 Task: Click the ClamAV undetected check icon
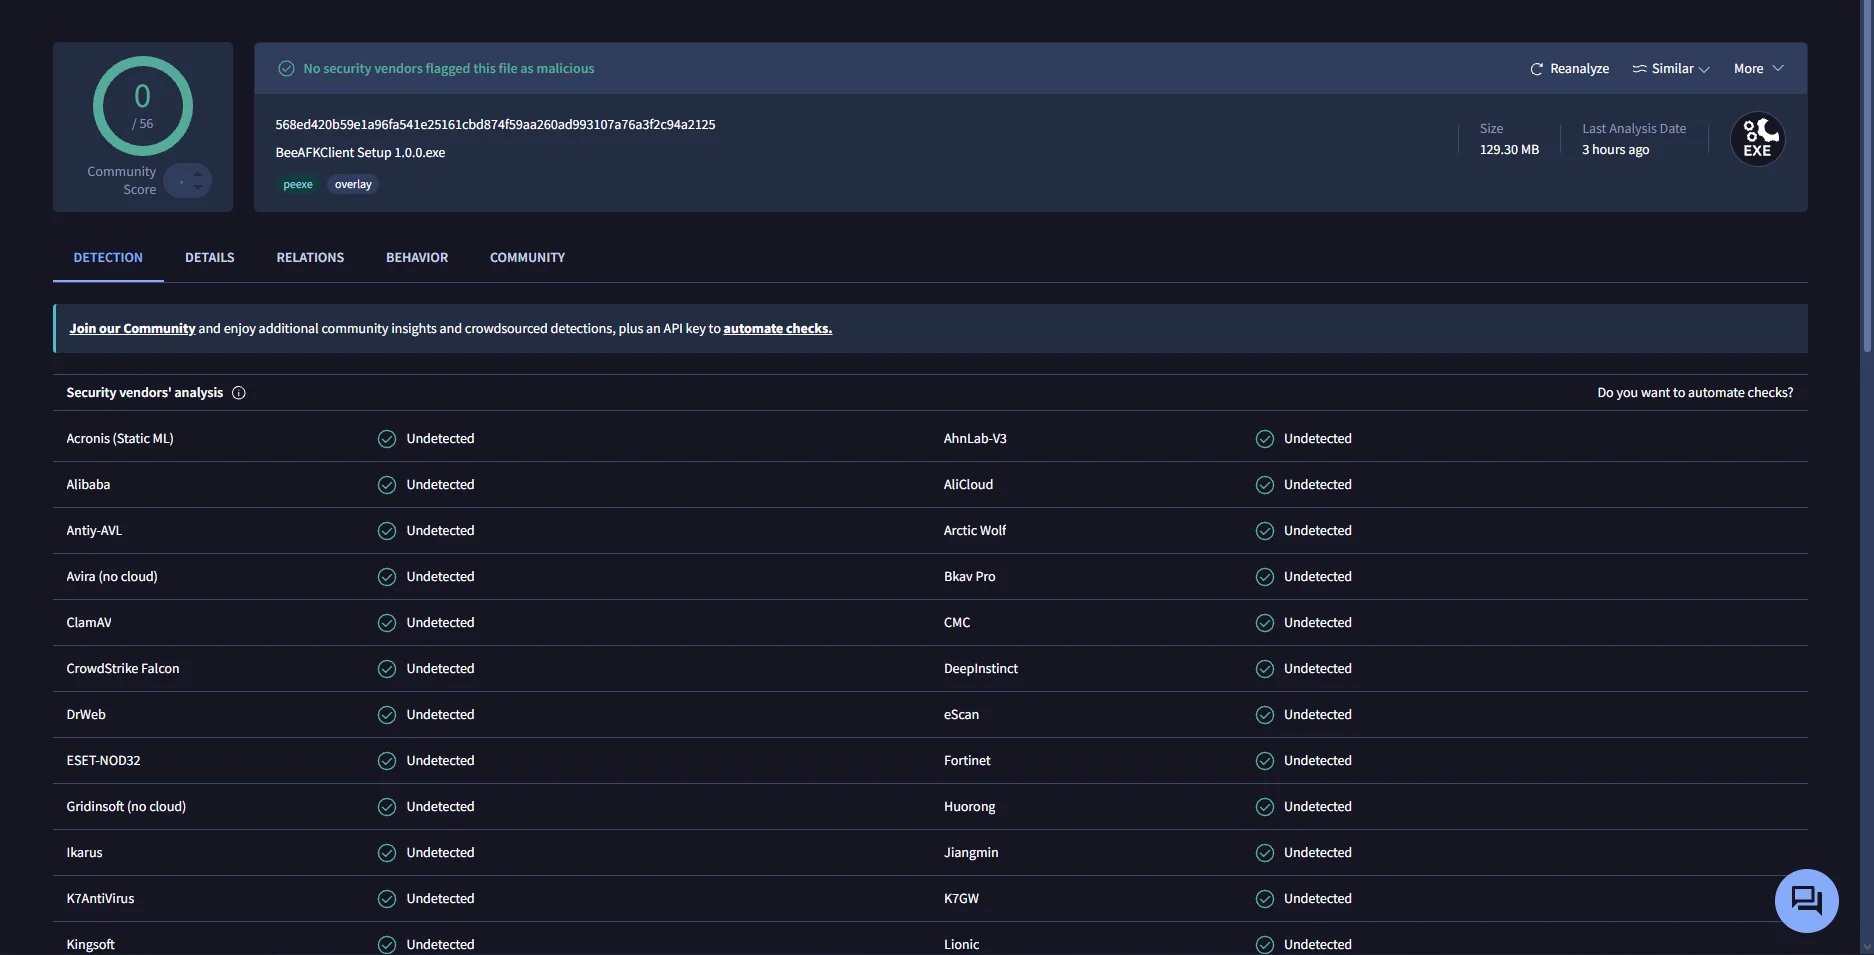point(387,623)
